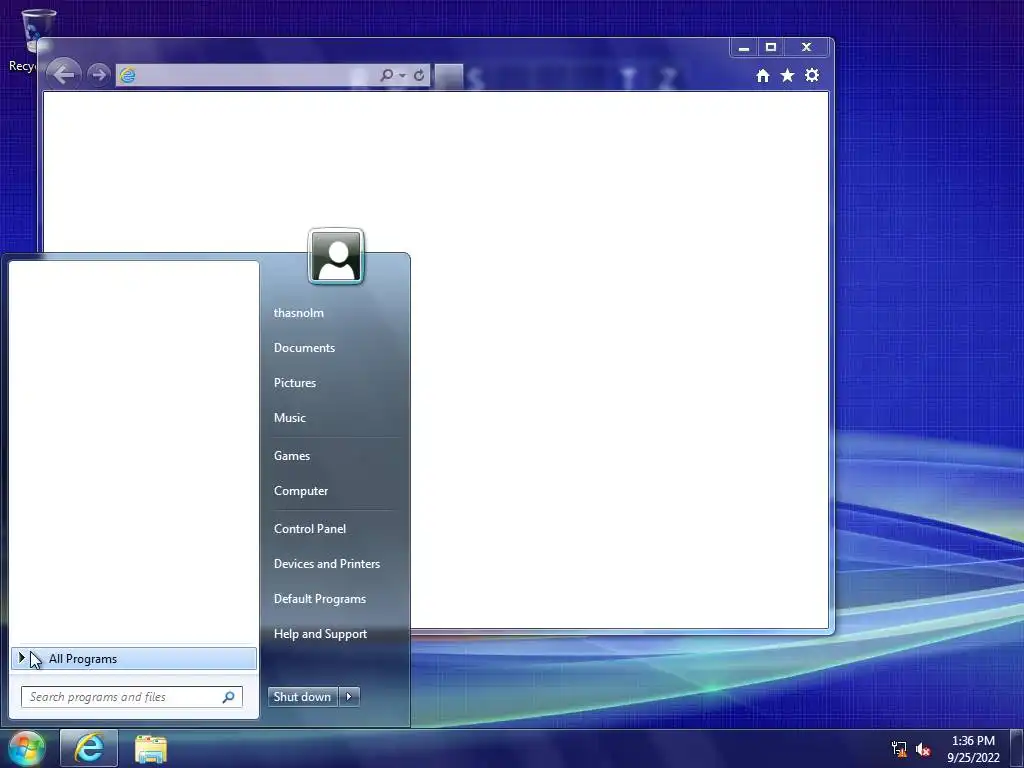Viewport: 1024px width, 768px height.
Task: Click the Internet Explorer home icon
Action: [x=763, y=76]
